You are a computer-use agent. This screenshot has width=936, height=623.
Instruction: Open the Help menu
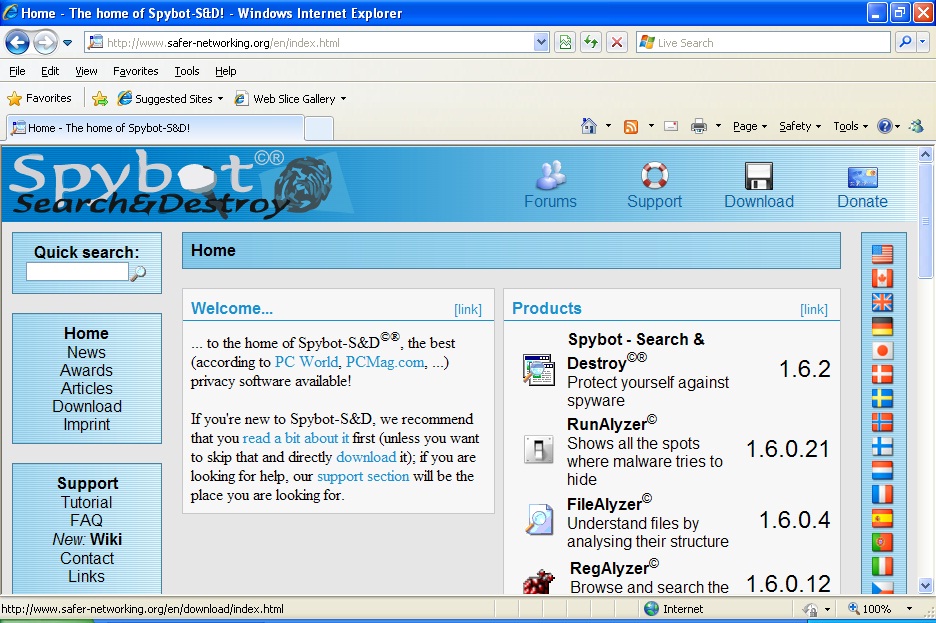(x=226, y=71)
